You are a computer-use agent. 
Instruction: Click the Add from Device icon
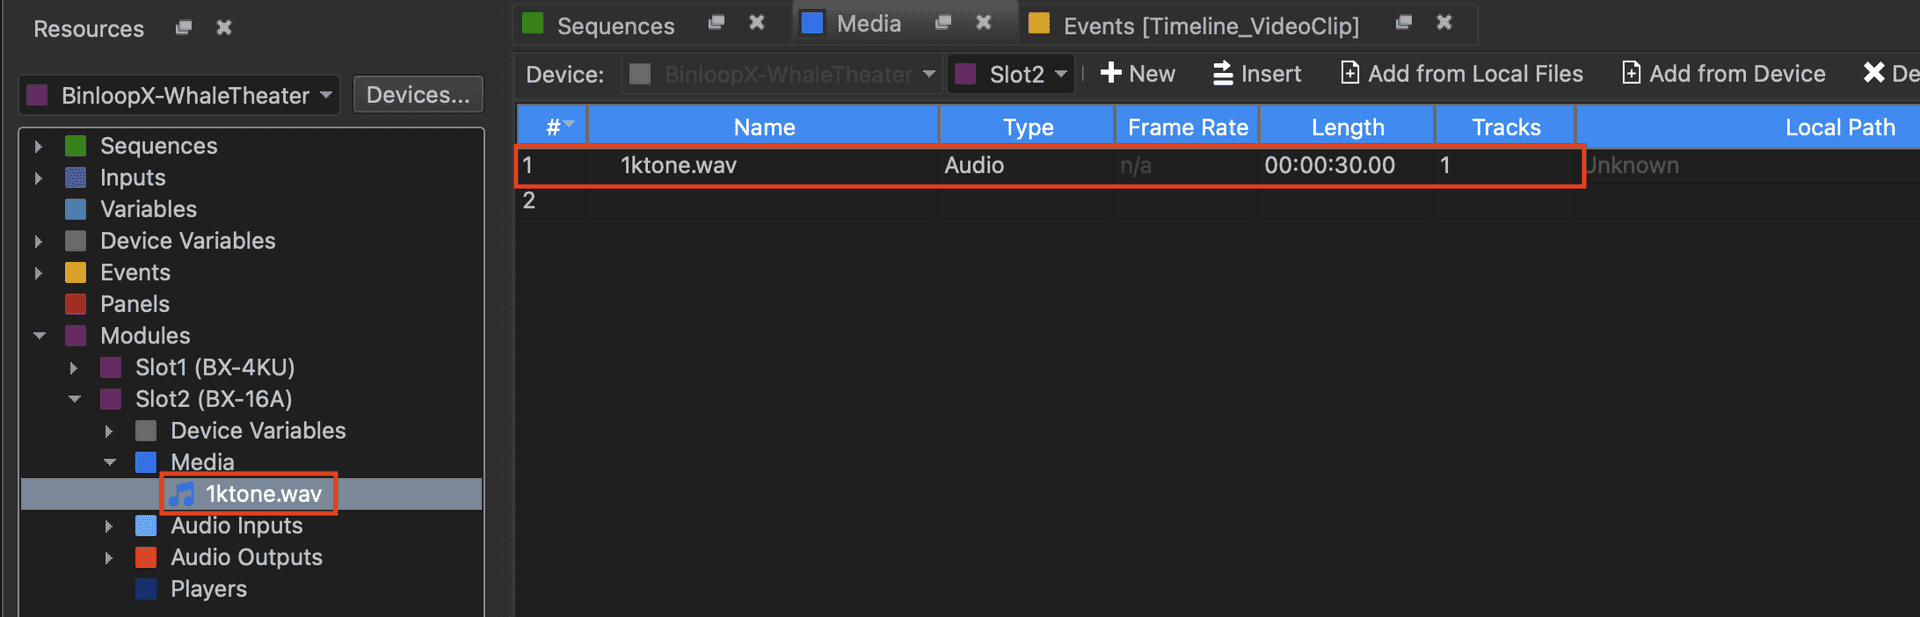pos(1630,73)
